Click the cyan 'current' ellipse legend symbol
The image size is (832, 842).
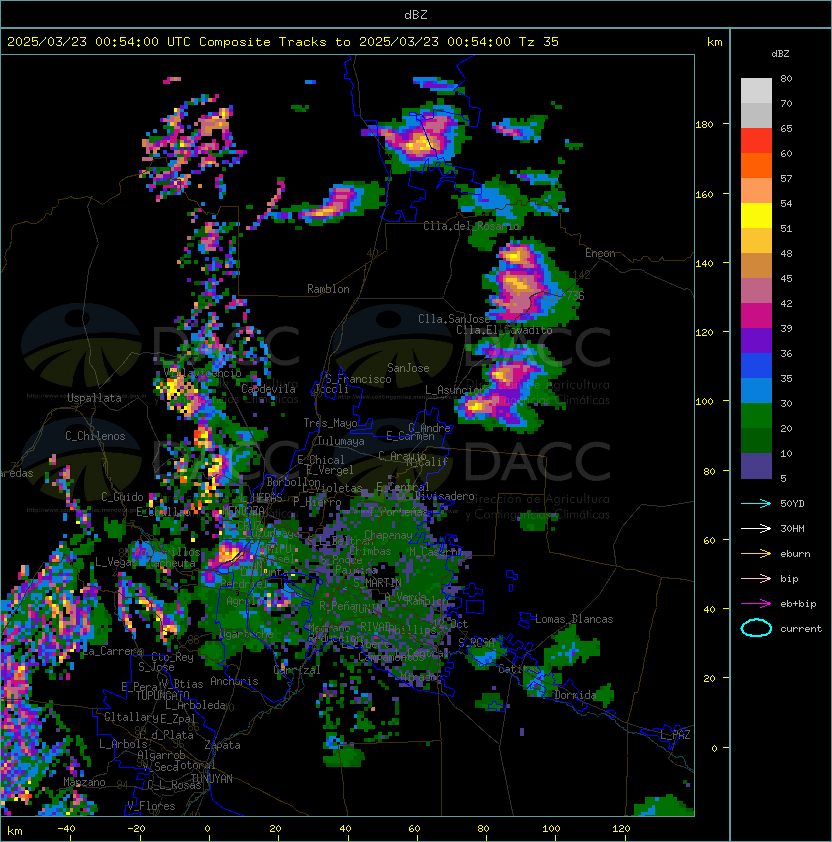coord(756,628)
